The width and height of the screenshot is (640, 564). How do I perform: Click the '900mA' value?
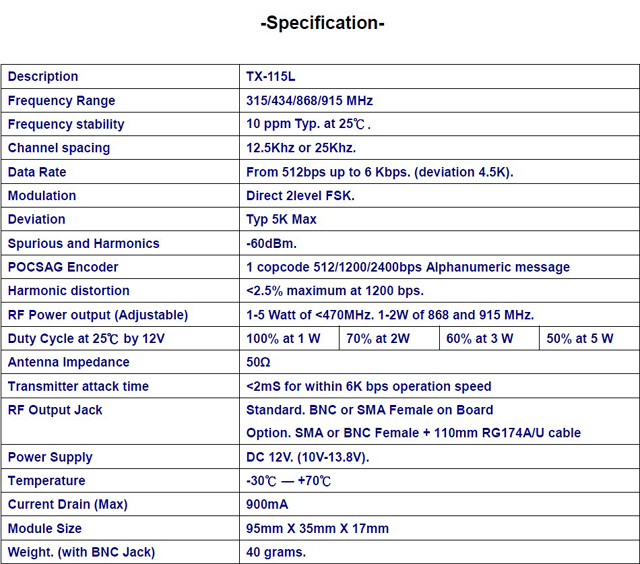(267, 505)
